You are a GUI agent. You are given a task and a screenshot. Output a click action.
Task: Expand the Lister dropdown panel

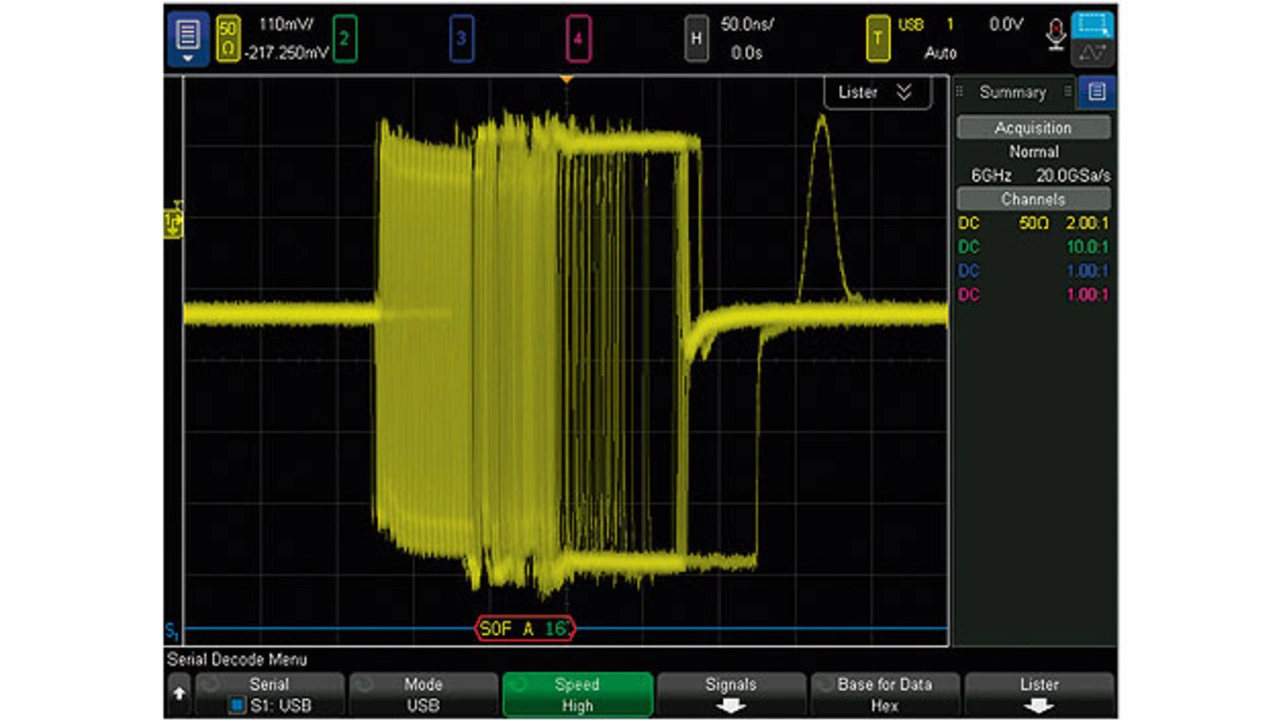coord(876,92)
